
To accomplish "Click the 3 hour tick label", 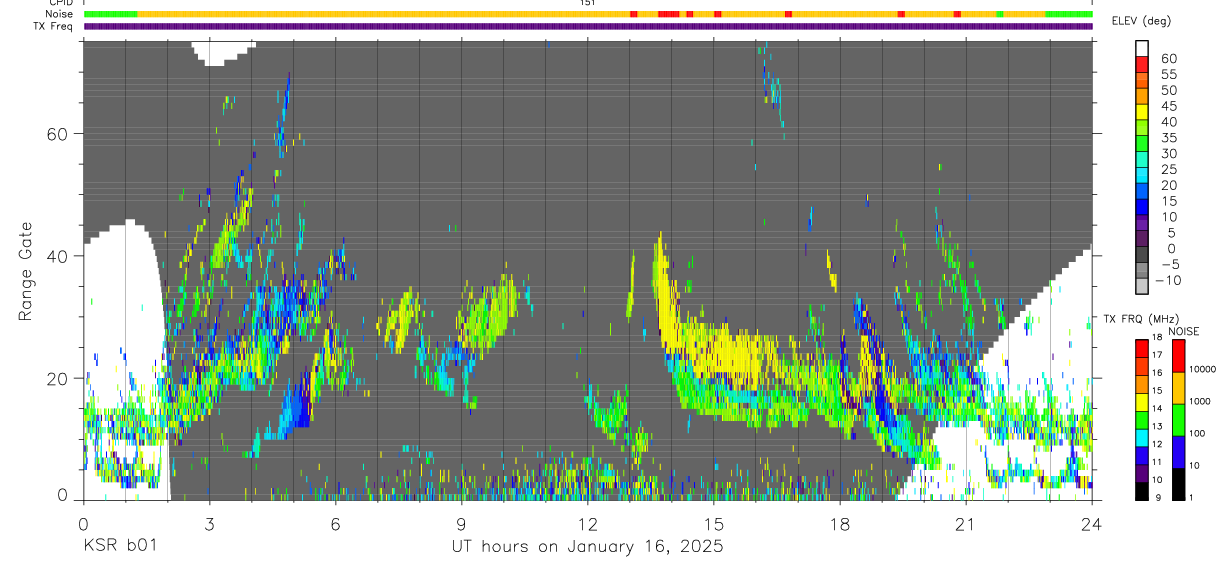I will click(209, 524).
